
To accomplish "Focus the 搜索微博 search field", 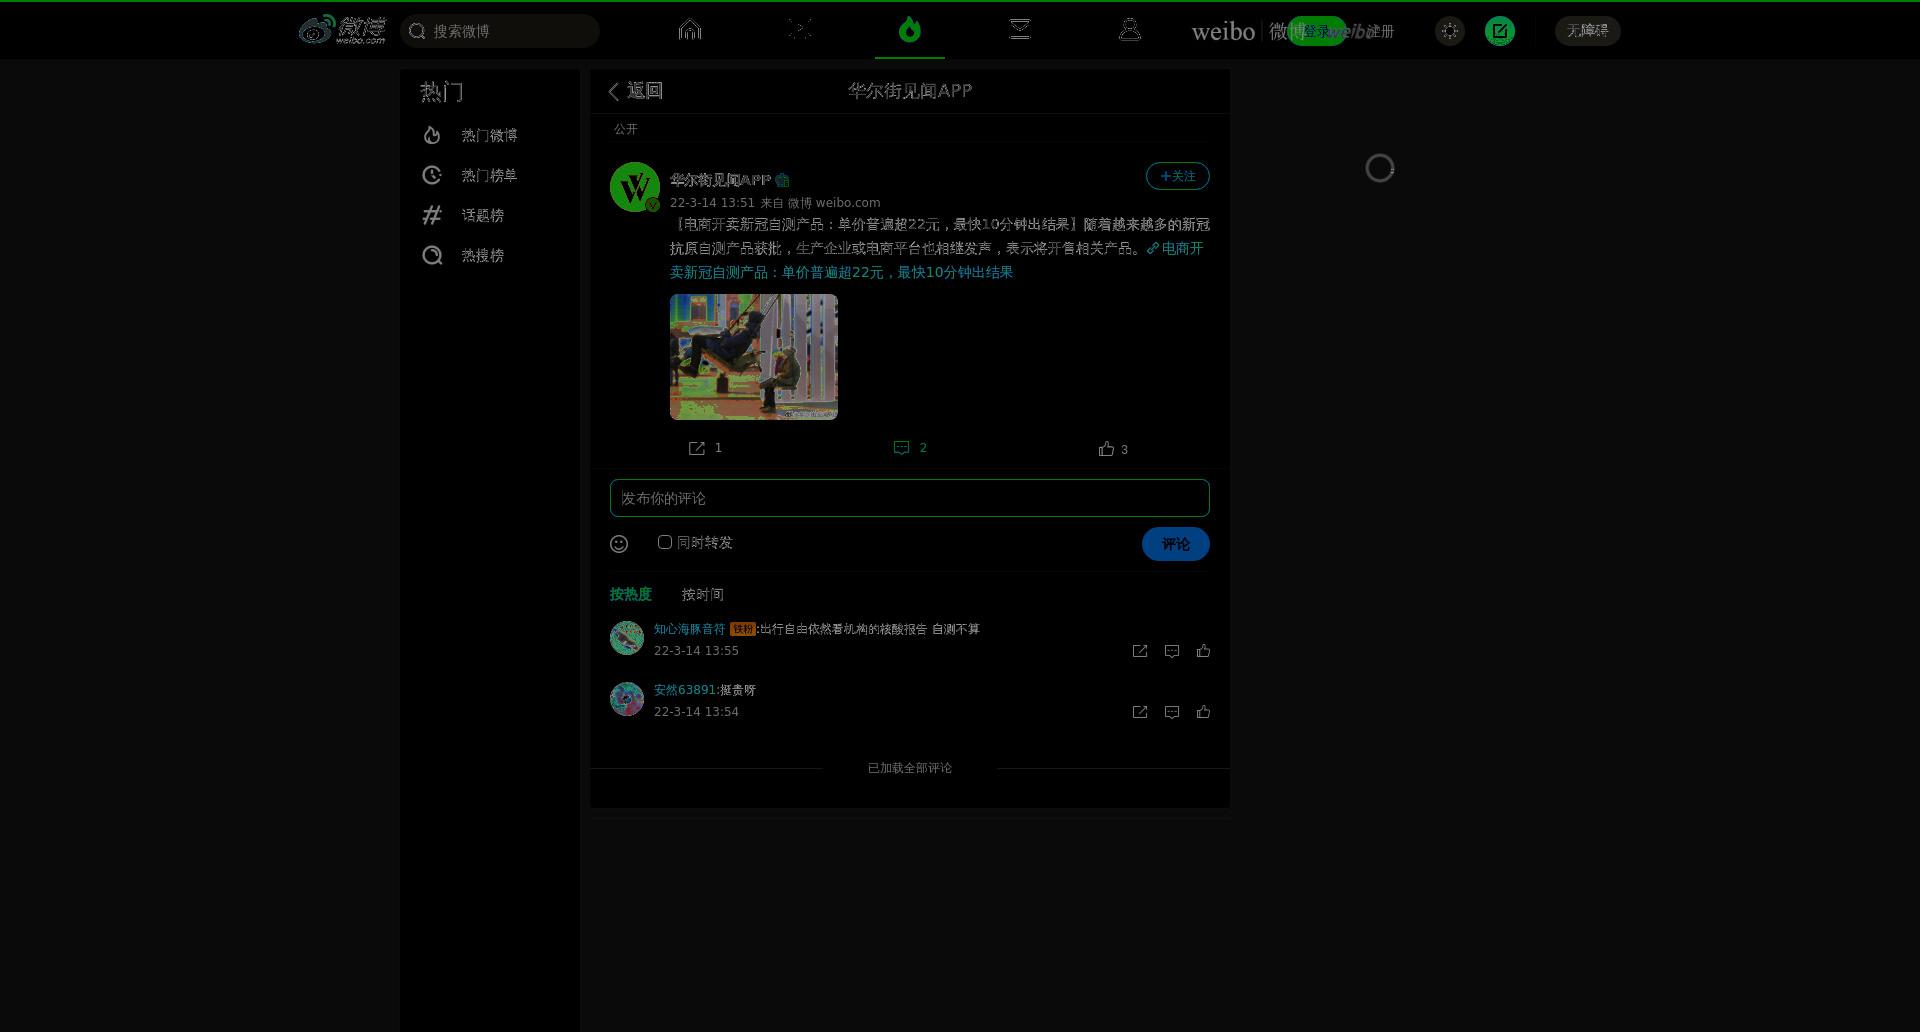I will coord(500,31).
